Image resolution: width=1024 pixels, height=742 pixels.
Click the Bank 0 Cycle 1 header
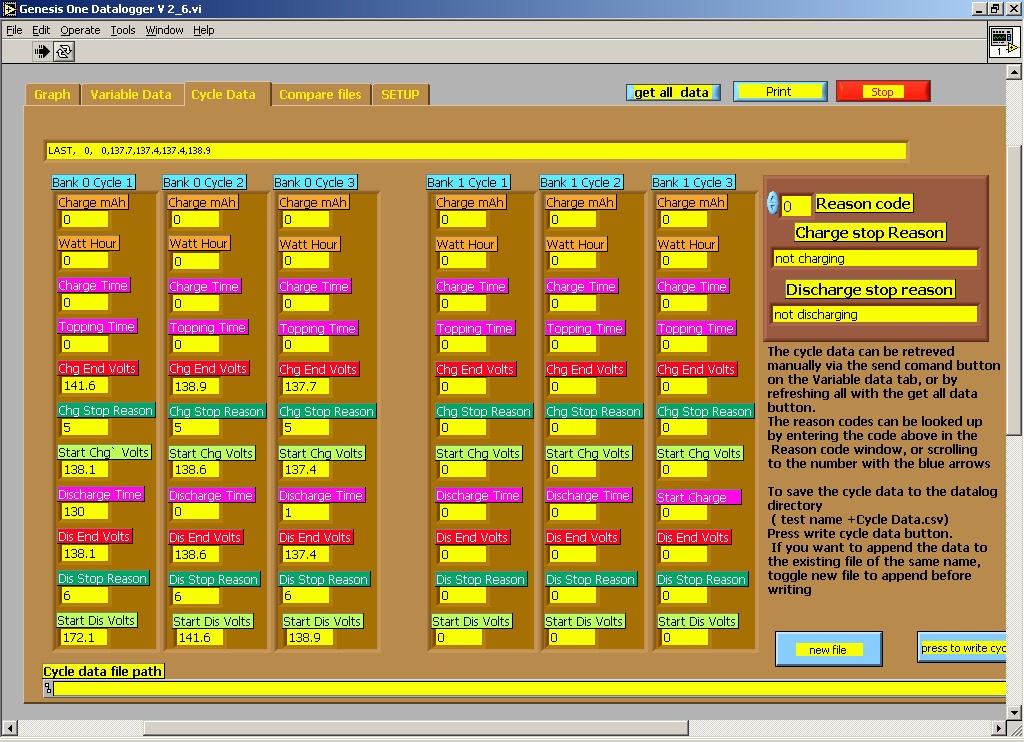tap(93, 183)
